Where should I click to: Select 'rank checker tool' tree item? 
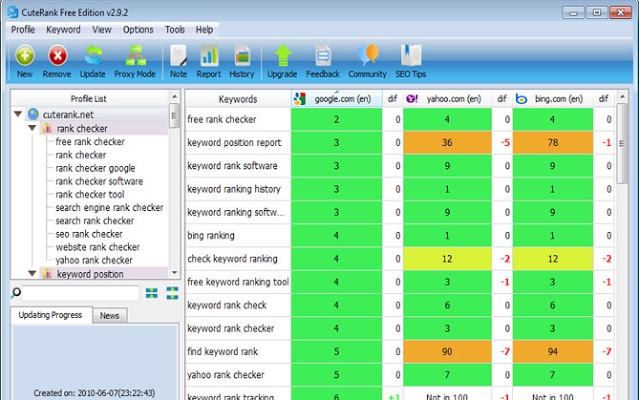pos(90,194)
